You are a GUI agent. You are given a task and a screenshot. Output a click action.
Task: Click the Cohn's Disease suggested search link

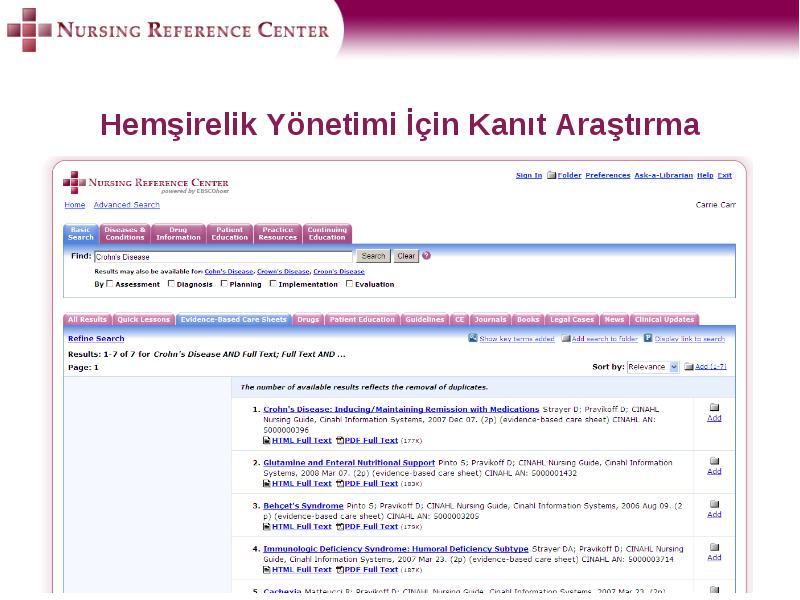229,271
